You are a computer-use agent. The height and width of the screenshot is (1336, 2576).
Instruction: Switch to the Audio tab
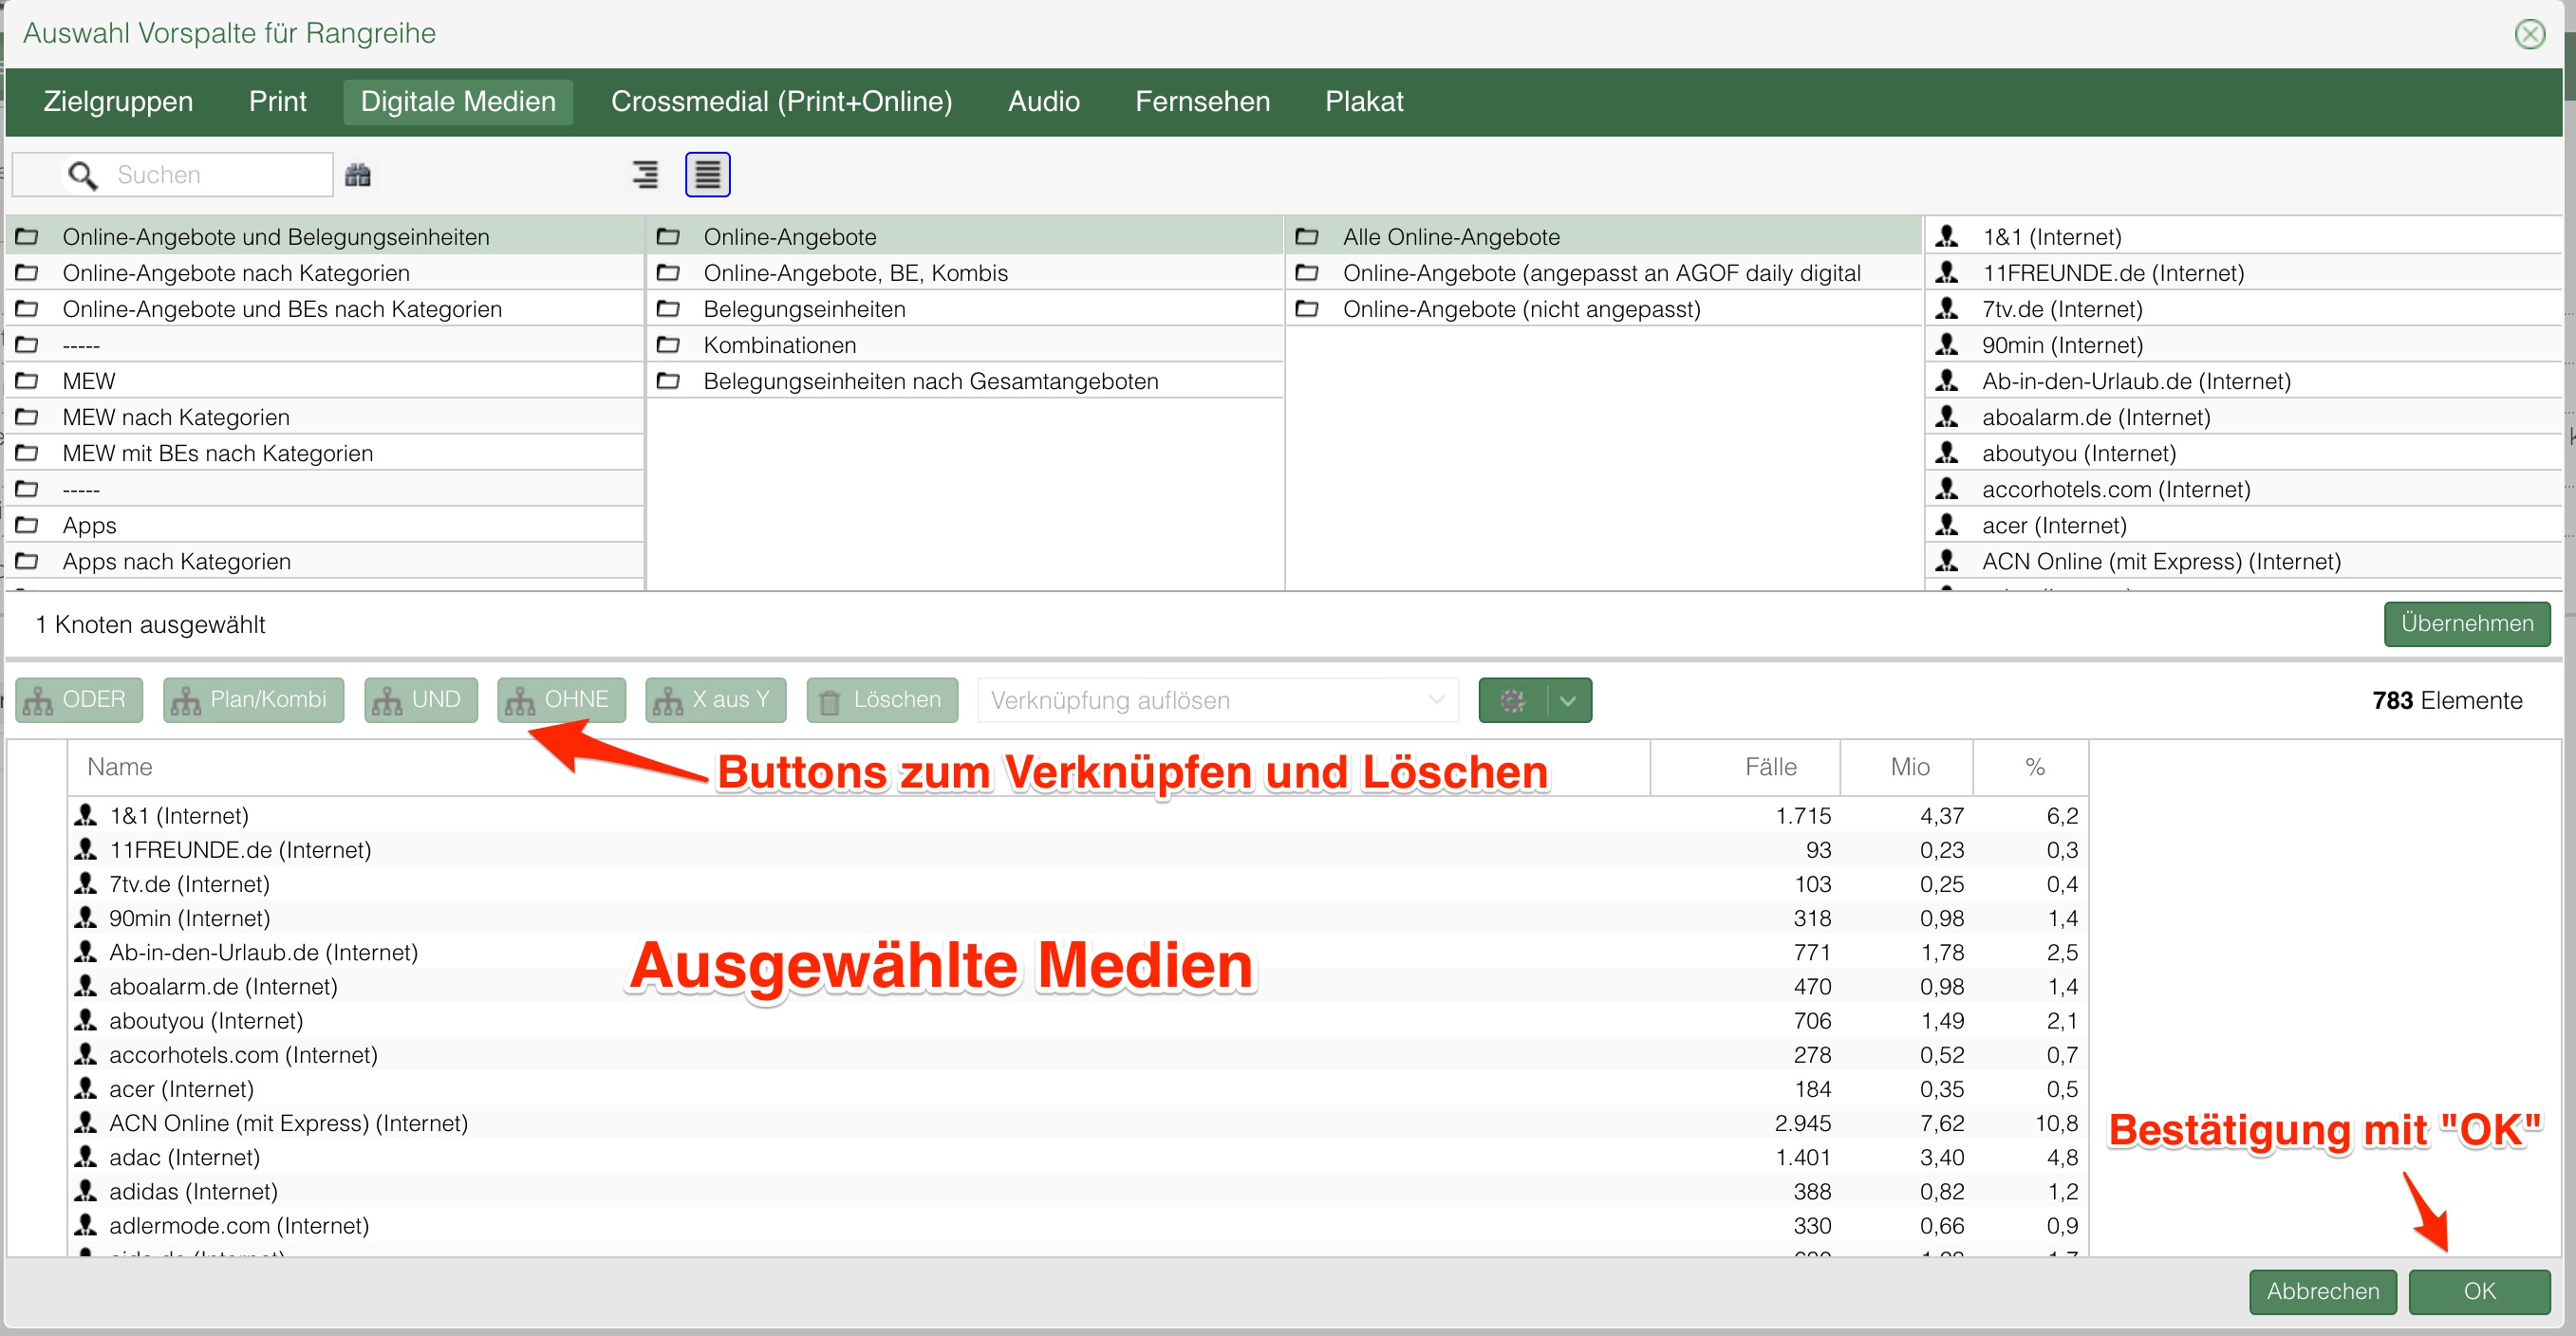pos(1043,102)
